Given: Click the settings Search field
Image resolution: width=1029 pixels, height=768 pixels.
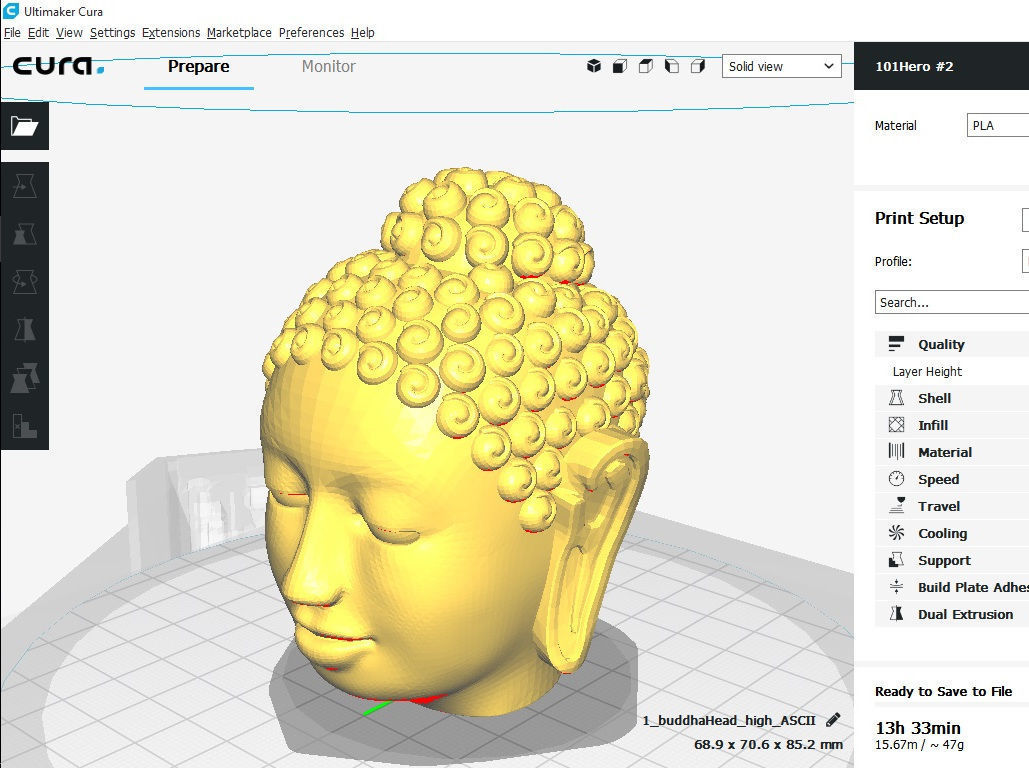Looking at the screenshot, I should (952, 302).
